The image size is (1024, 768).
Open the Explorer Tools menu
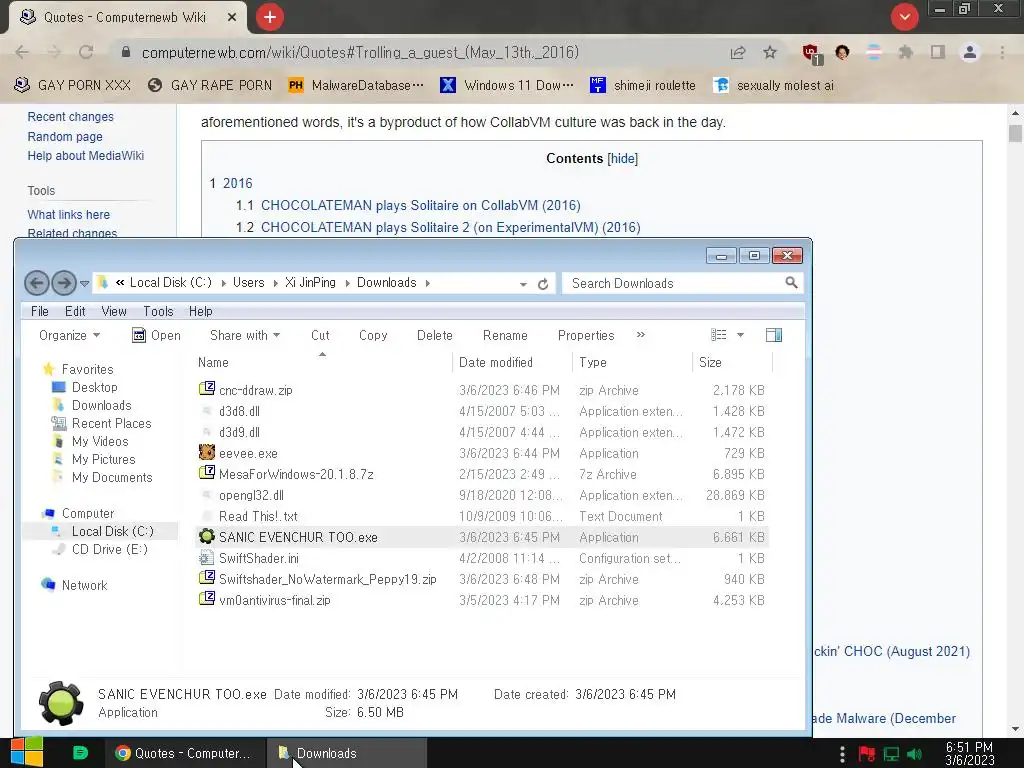158,312
